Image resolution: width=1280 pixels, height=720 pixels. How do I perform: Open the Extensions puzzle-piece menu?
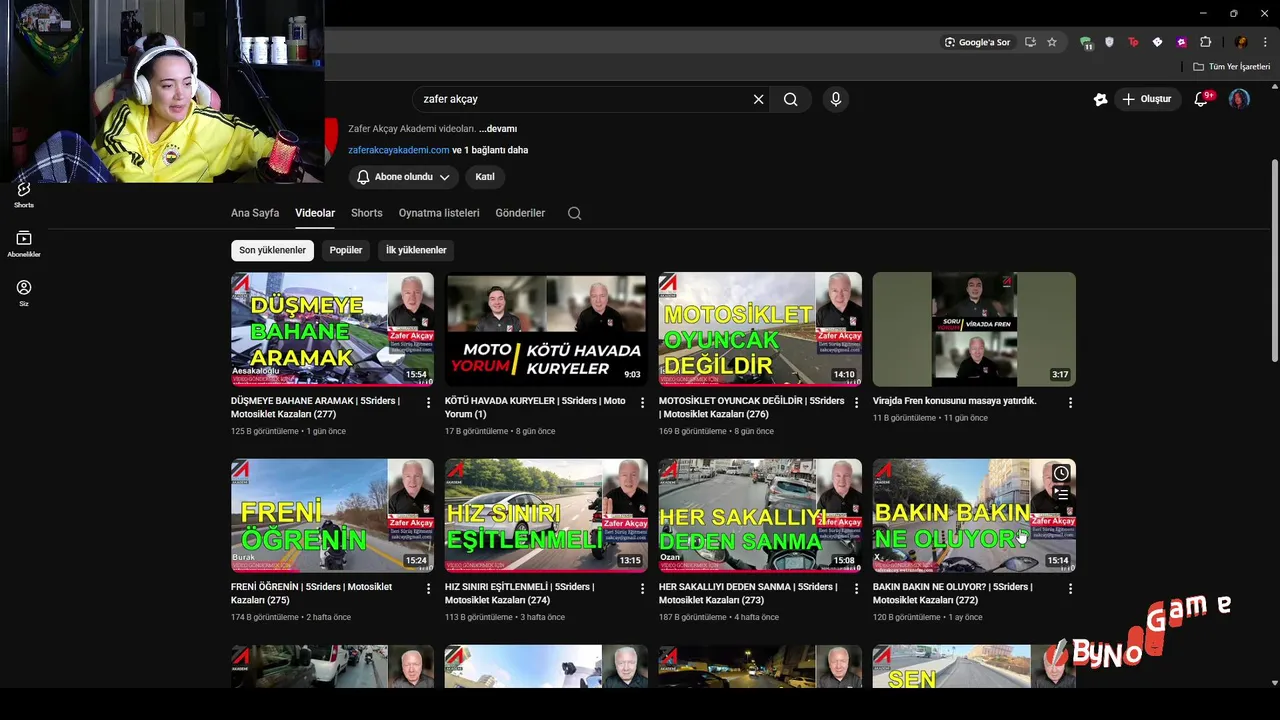coord(1205,42)
